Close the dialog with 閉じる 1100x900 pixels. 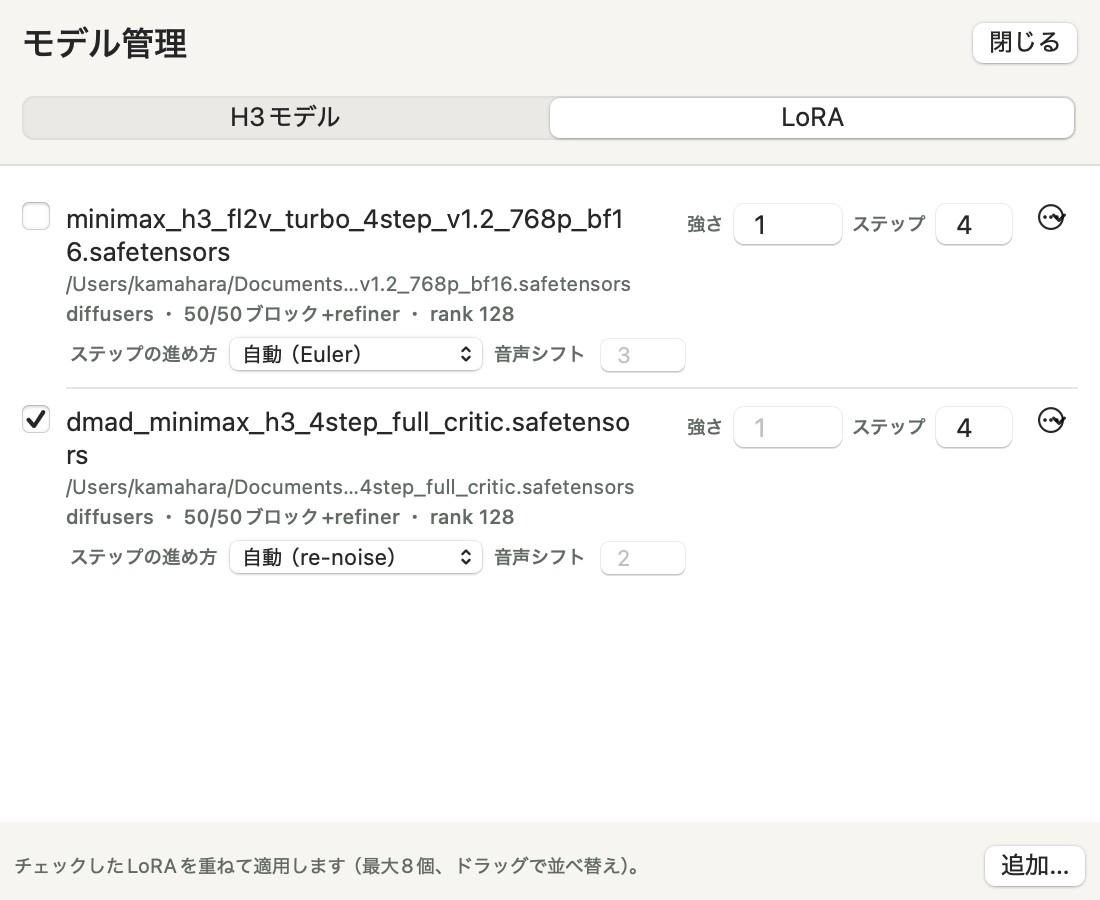1024,43
